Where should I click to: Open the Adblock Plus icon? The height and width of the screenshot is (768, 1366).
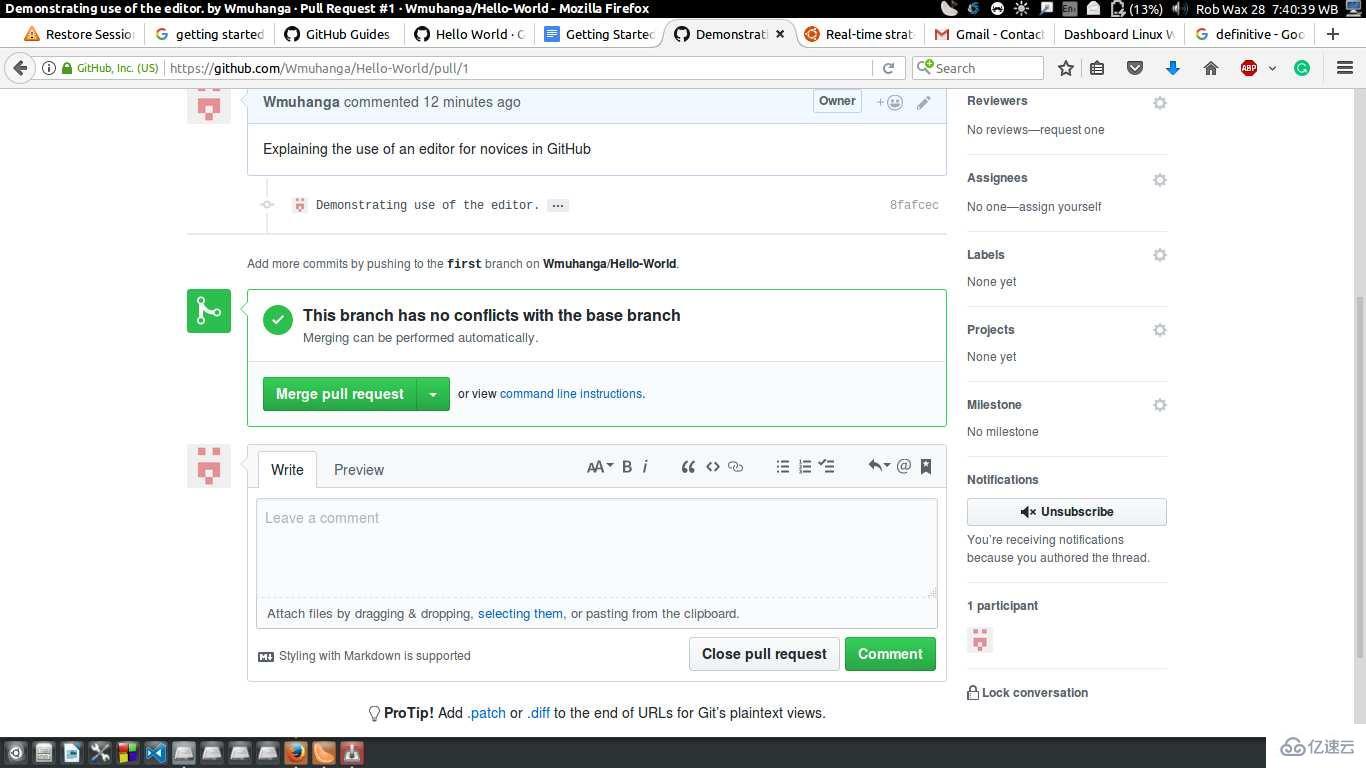point(1249,68)
